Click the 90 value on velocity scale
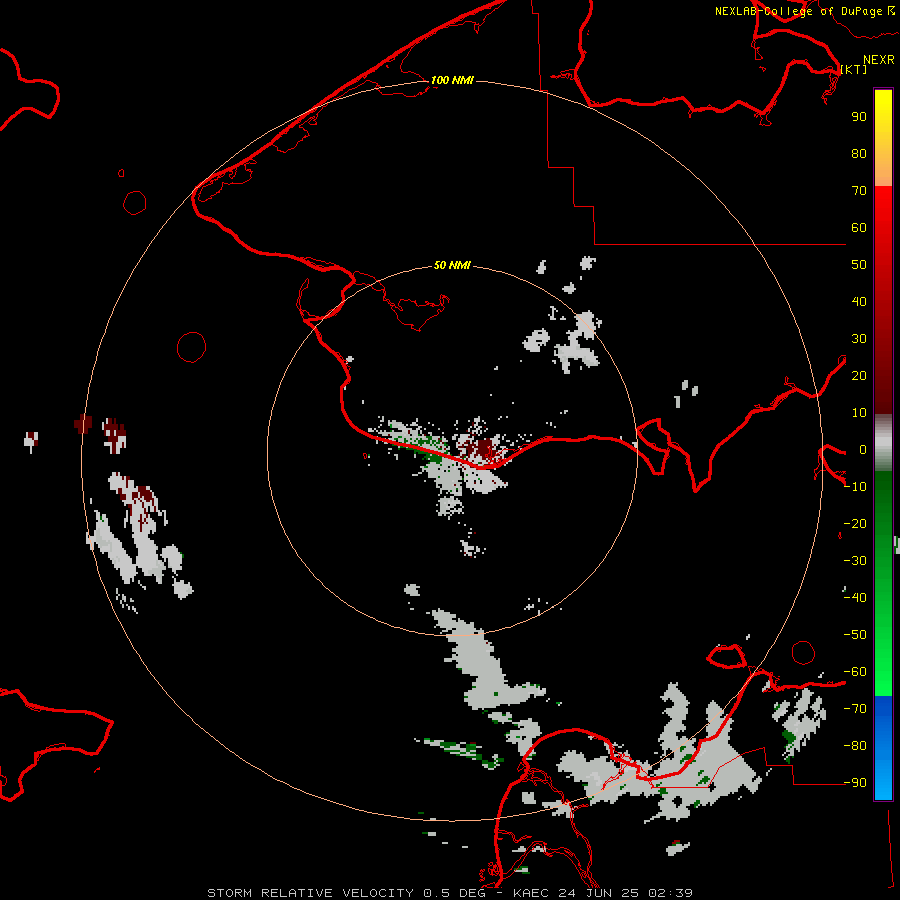Image resolution: width=900 pixels, height=900 pixels. (x=859, y=117)
